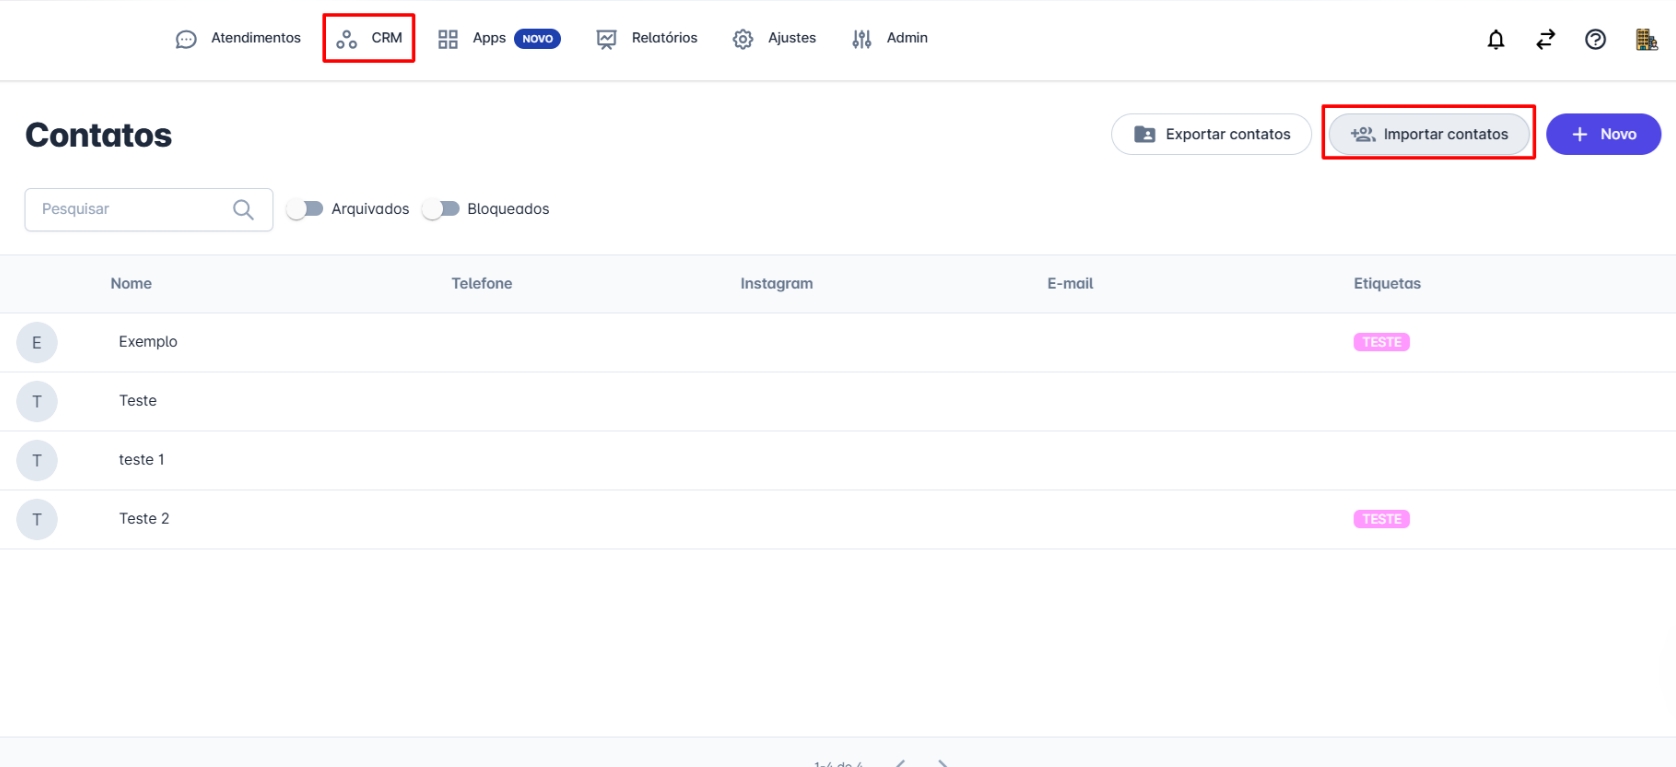1676x767 pixels.
Task: Click the avatar for teste 1
Action: coord(37,460)
